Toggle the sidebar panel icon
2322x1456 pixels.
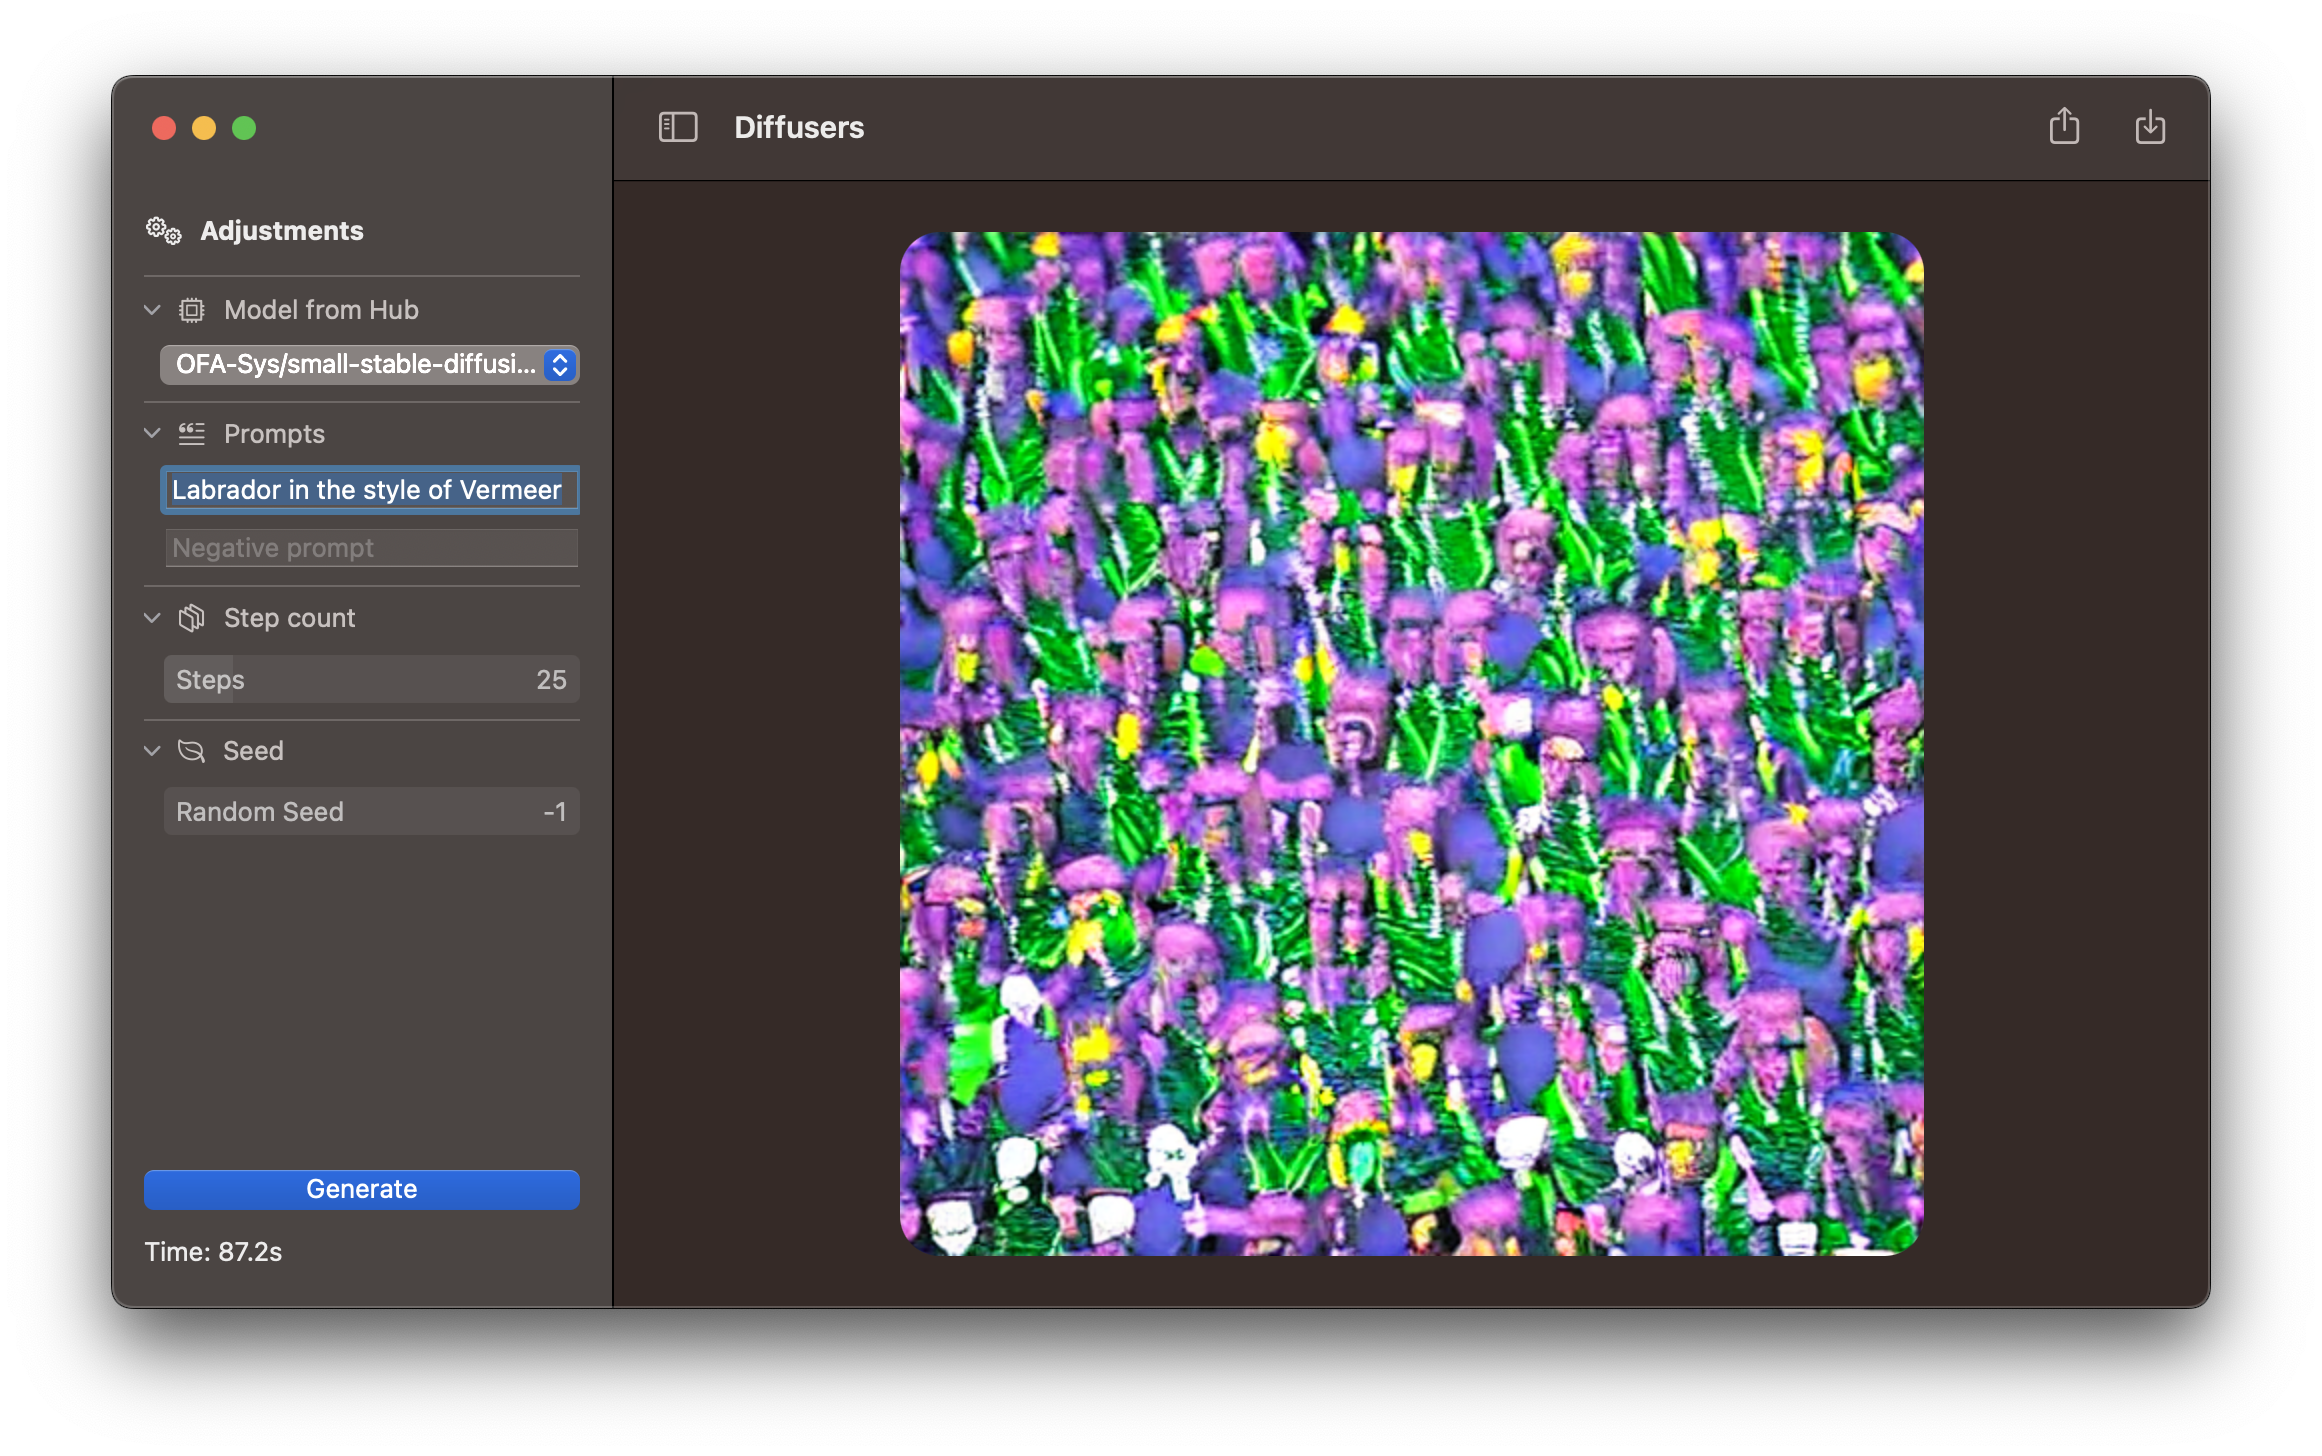(x=678, y=127)
